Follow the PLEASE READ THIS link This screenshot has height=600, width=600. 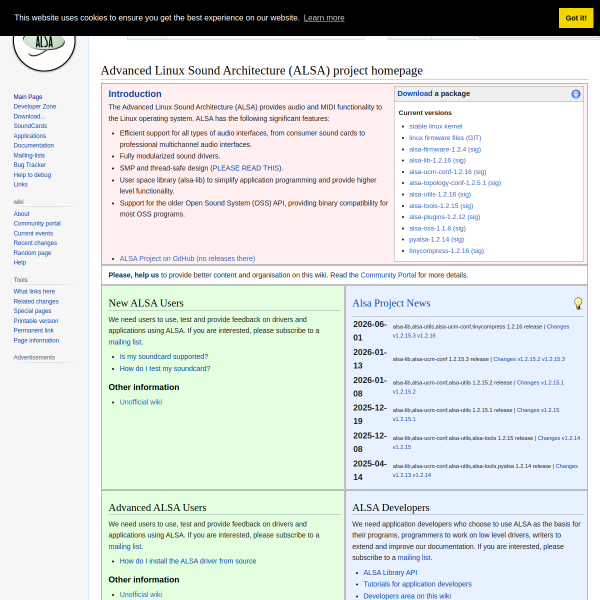click(x=246, y=168)
